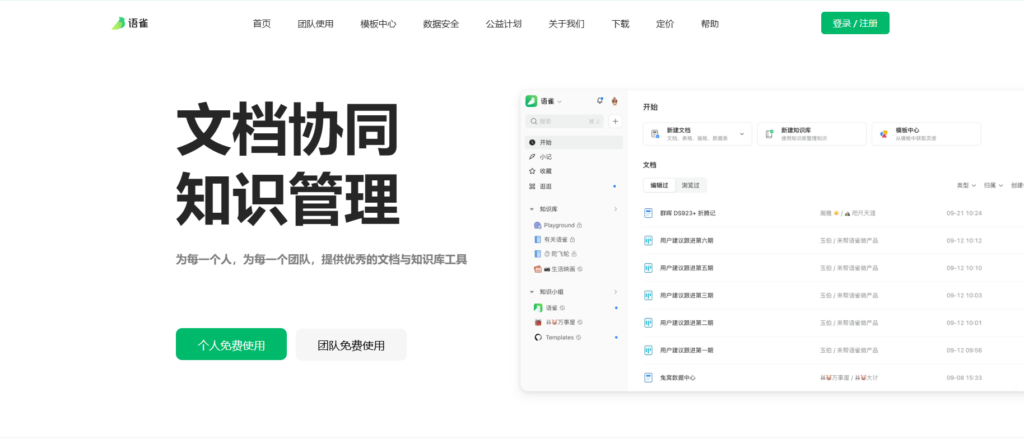Click the 团队免费使用 button
1024x439 pixels.
(351, 344)
